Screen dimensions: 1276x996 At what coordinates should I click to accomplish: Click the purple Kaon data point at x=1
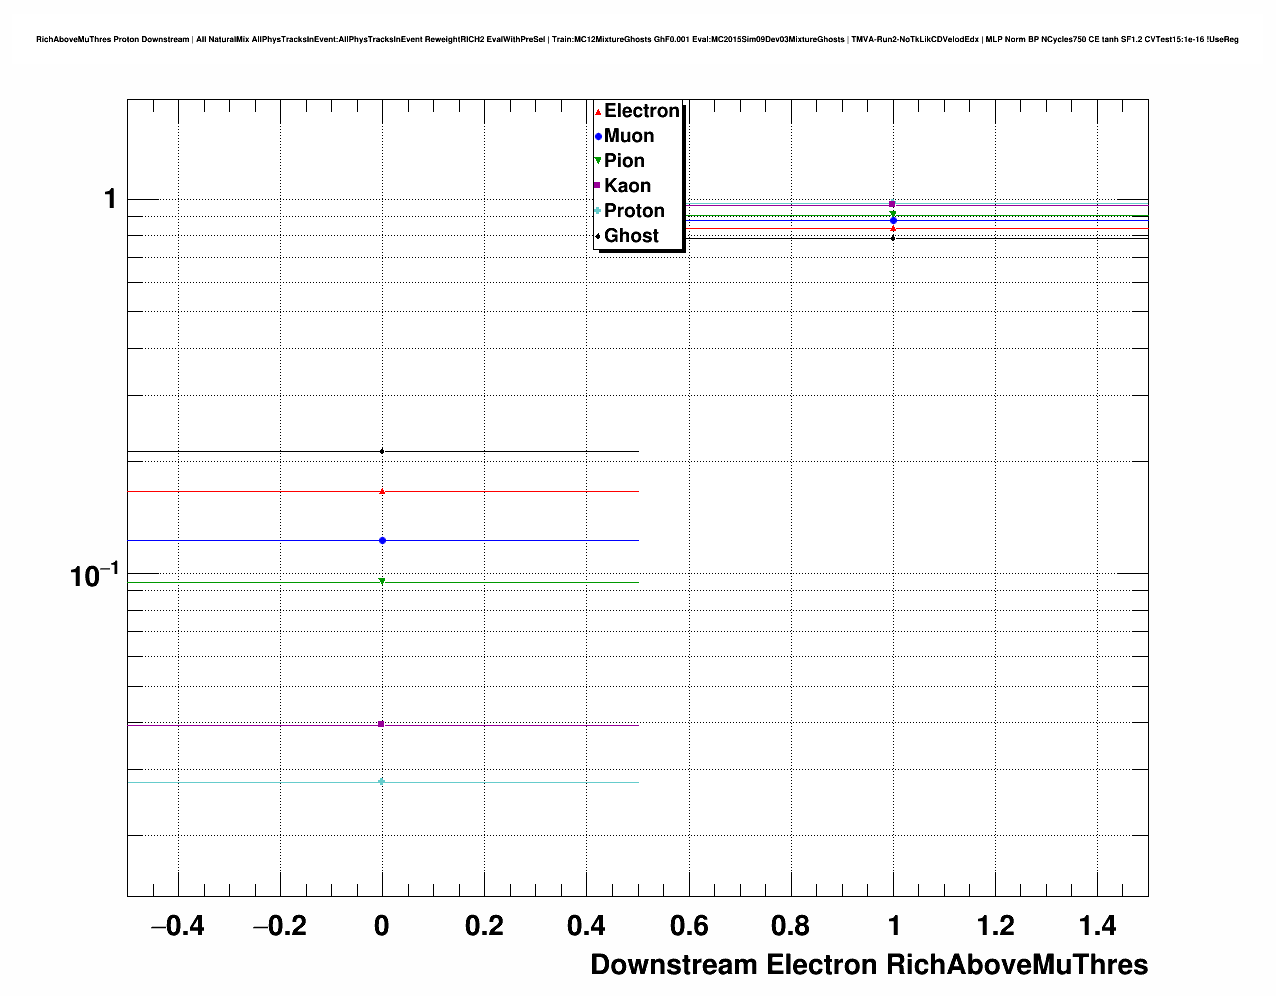[892, 205]
